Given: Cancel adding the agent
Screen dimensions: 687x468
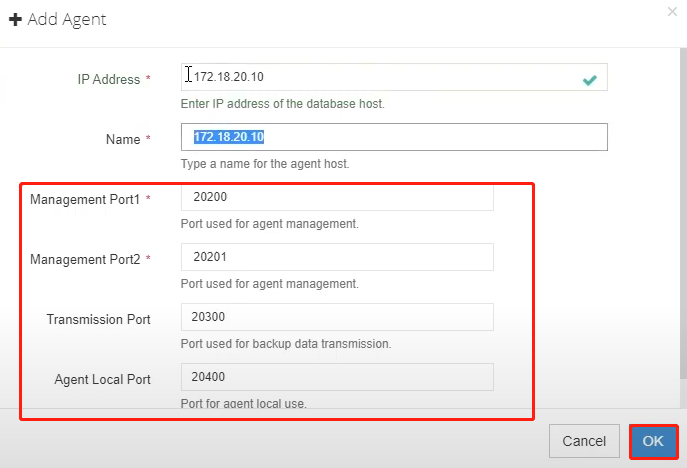Looking at the screenshot, I should pos(584,441).
